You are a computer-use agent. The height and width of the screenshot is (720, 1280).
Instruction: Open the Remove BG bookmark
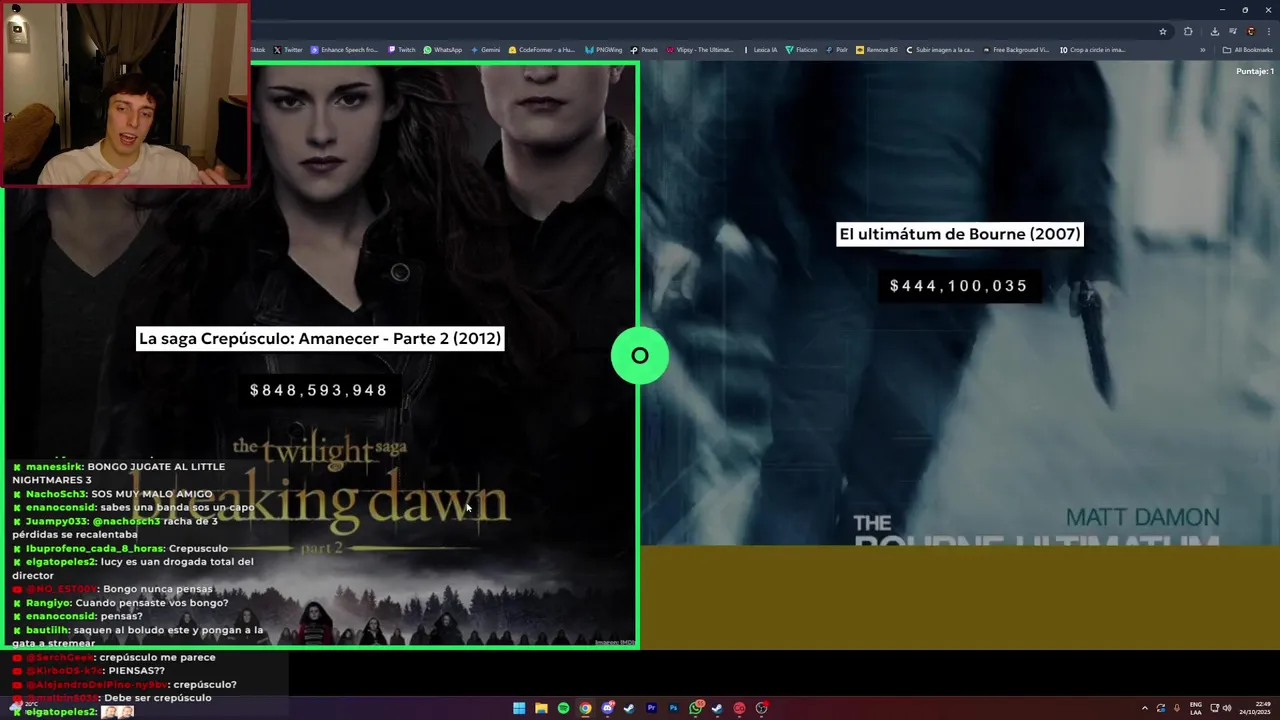click(x=877, y=50)
